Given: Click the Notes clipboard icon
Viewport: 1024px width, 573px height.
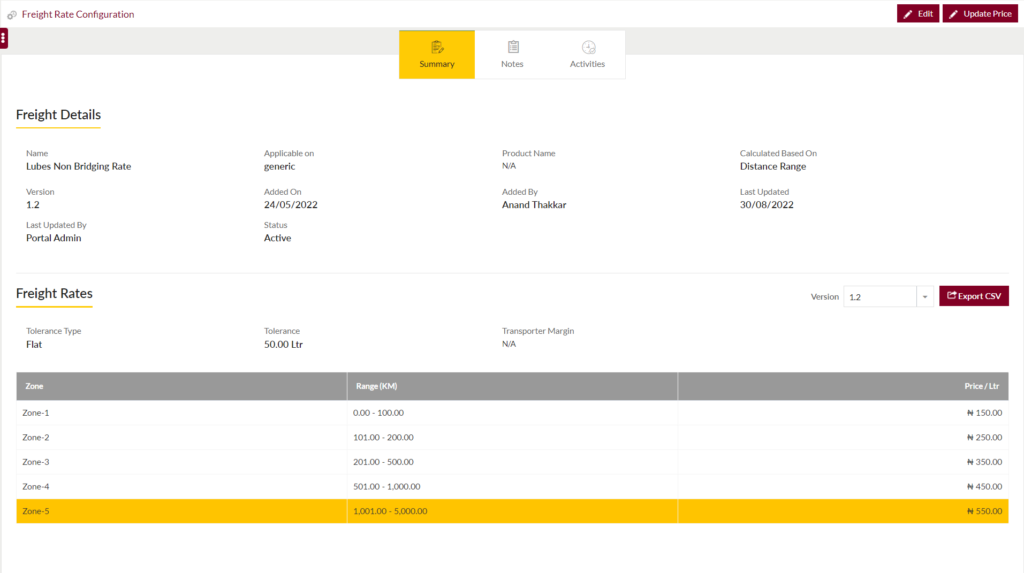Looking at the screenshot, I should click(513, 47).
